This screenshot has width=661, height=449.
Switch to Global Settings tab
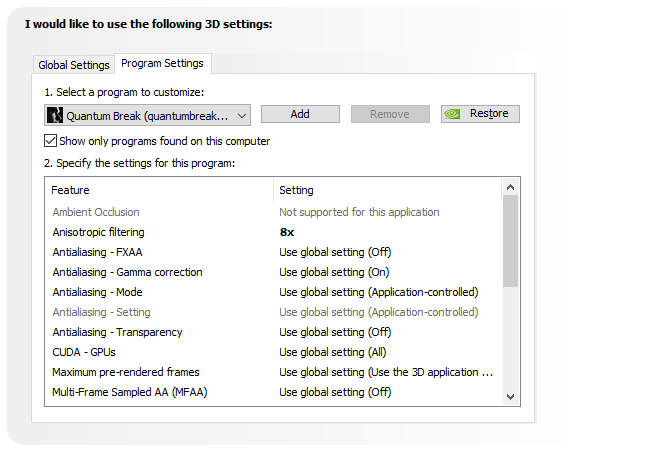click(74, 65)
